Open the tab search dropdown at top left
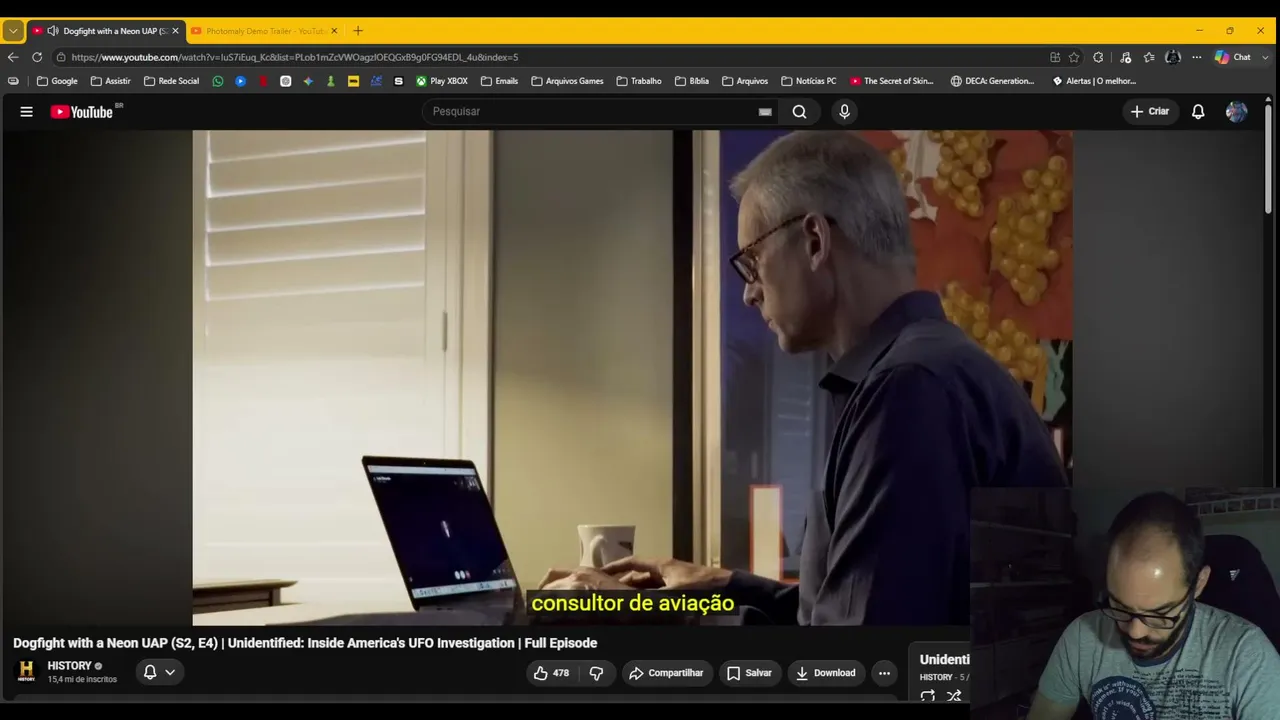Viewport: 1280px width, 720px height. coord(13,31)
